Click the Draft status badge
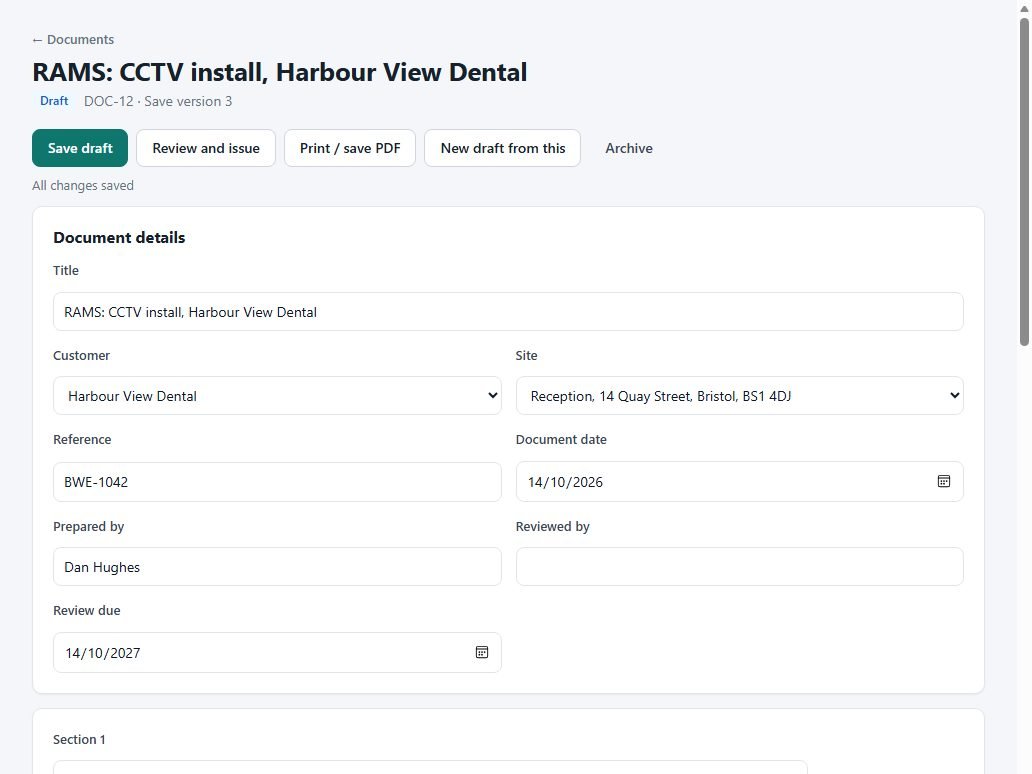Viewport: 1032px width, 774px height. pos(54,101)
